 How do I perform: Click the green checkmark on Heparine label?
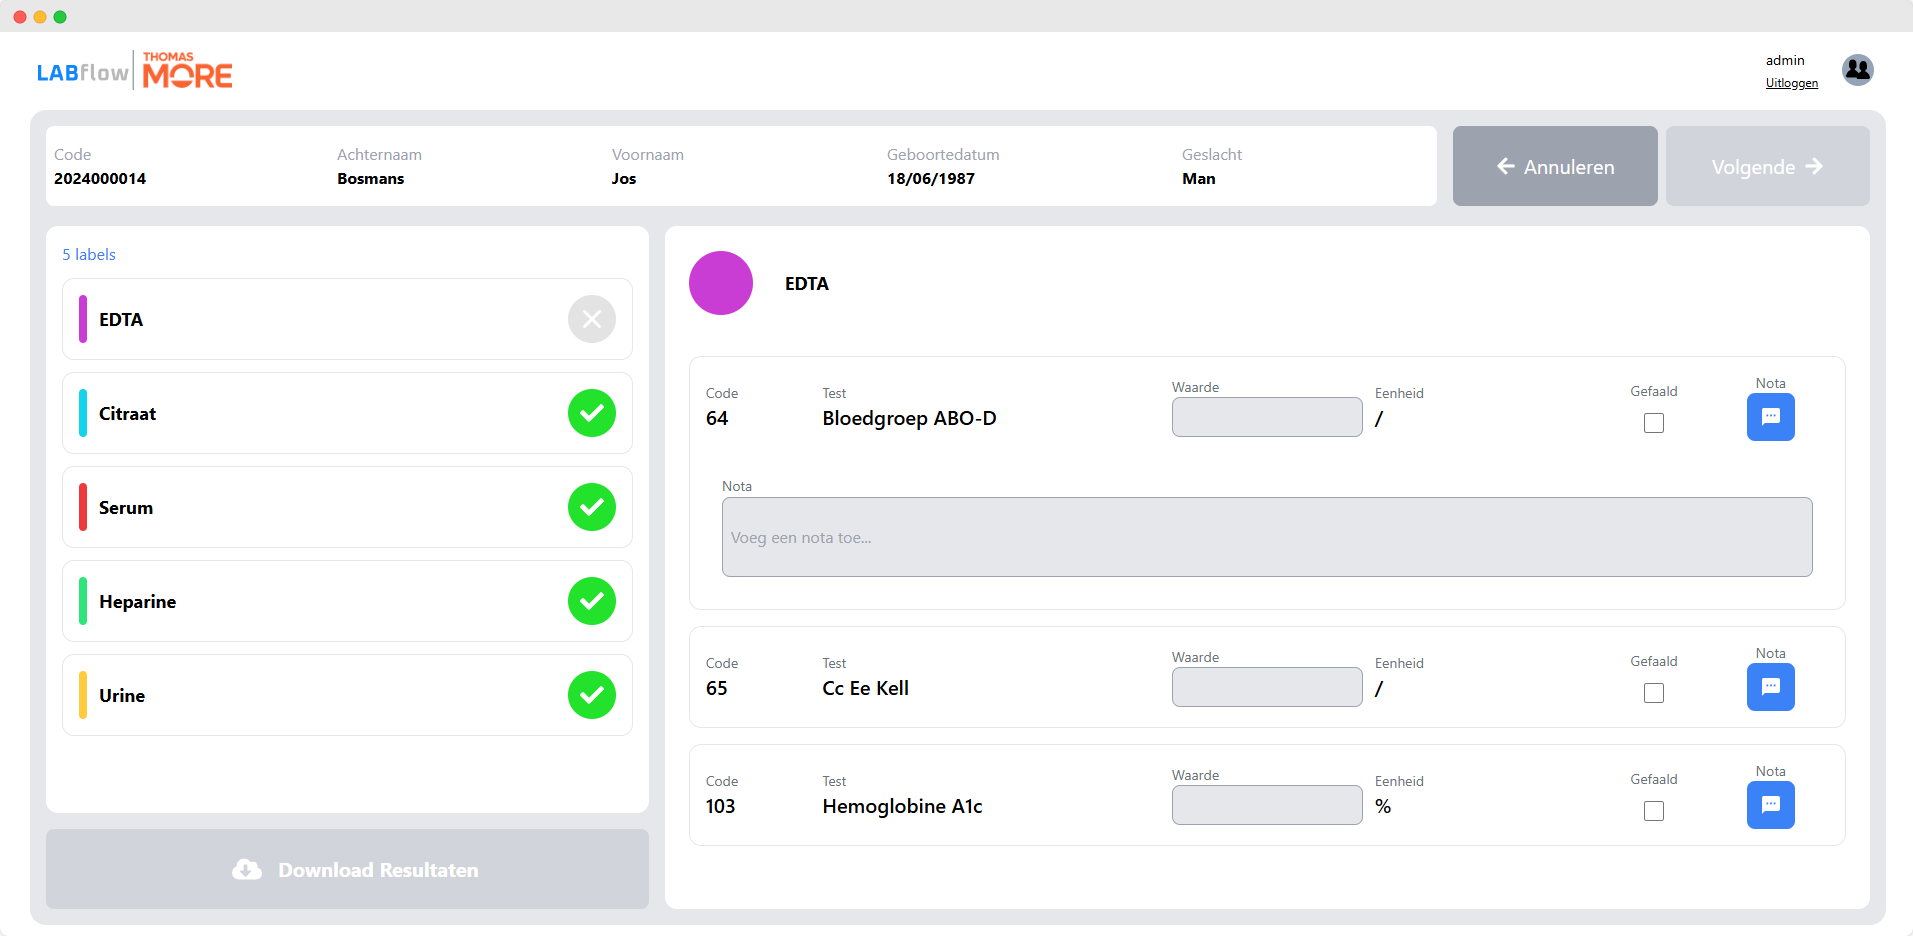[x=592, y=601]
